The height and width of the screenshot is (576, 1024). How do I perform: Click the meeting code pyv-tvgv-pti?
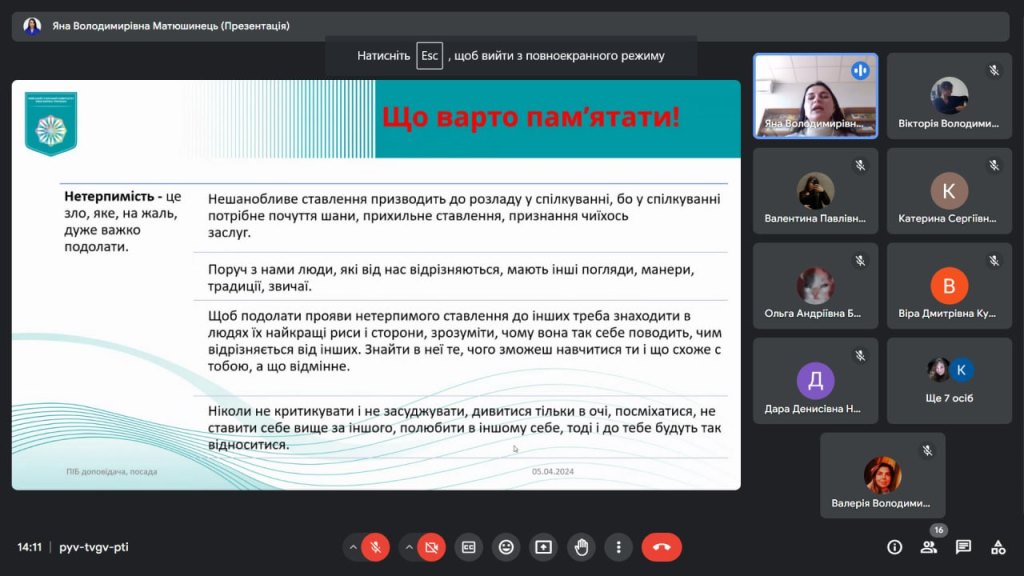coord(93,547)
